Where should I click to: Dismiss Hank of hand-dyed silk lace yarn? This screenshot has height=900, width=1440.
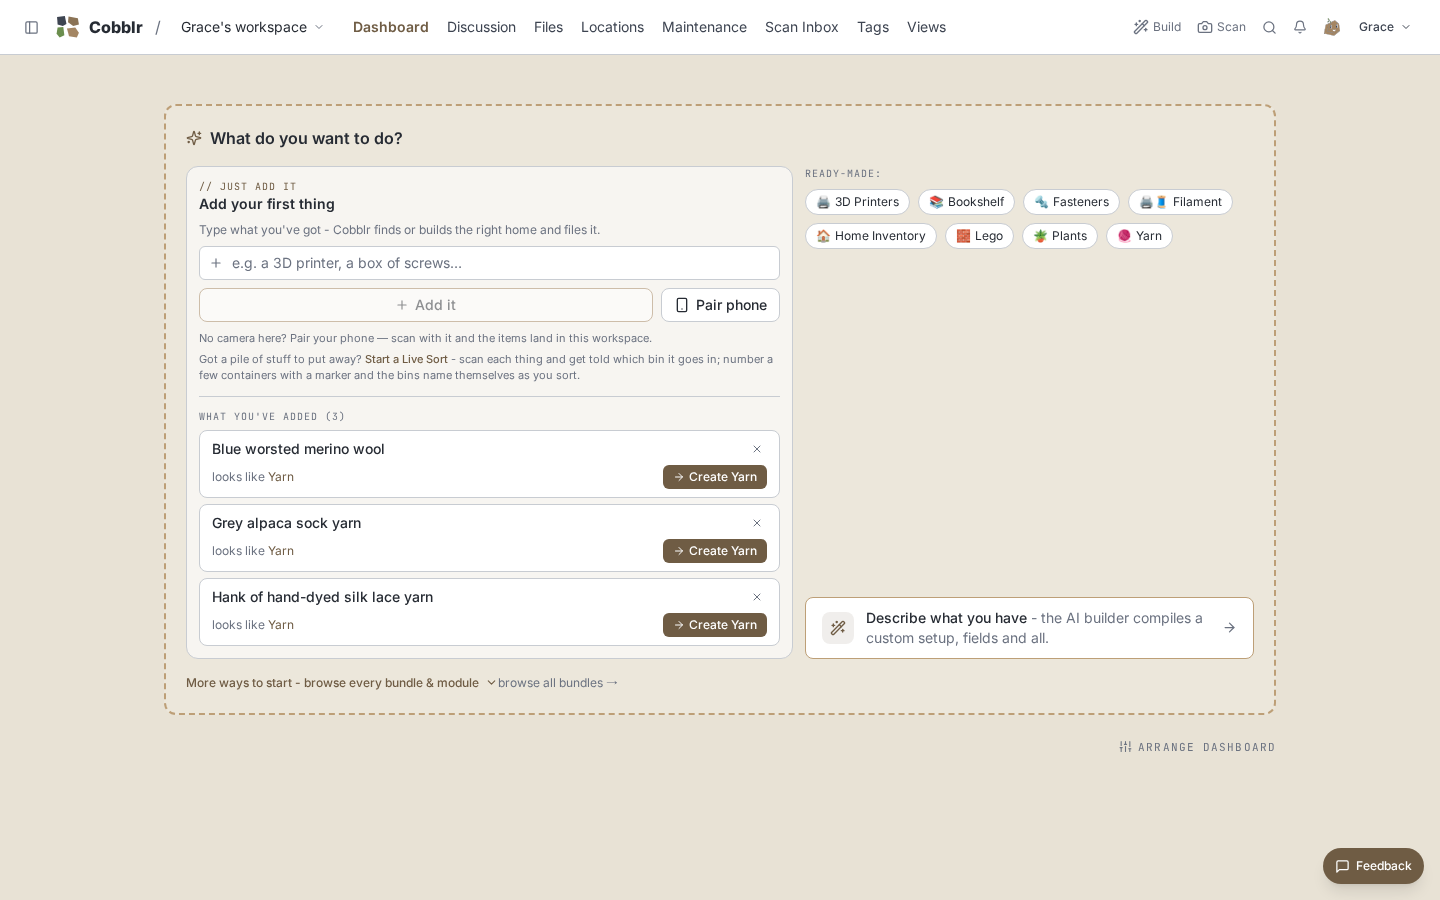coord(757,597)
